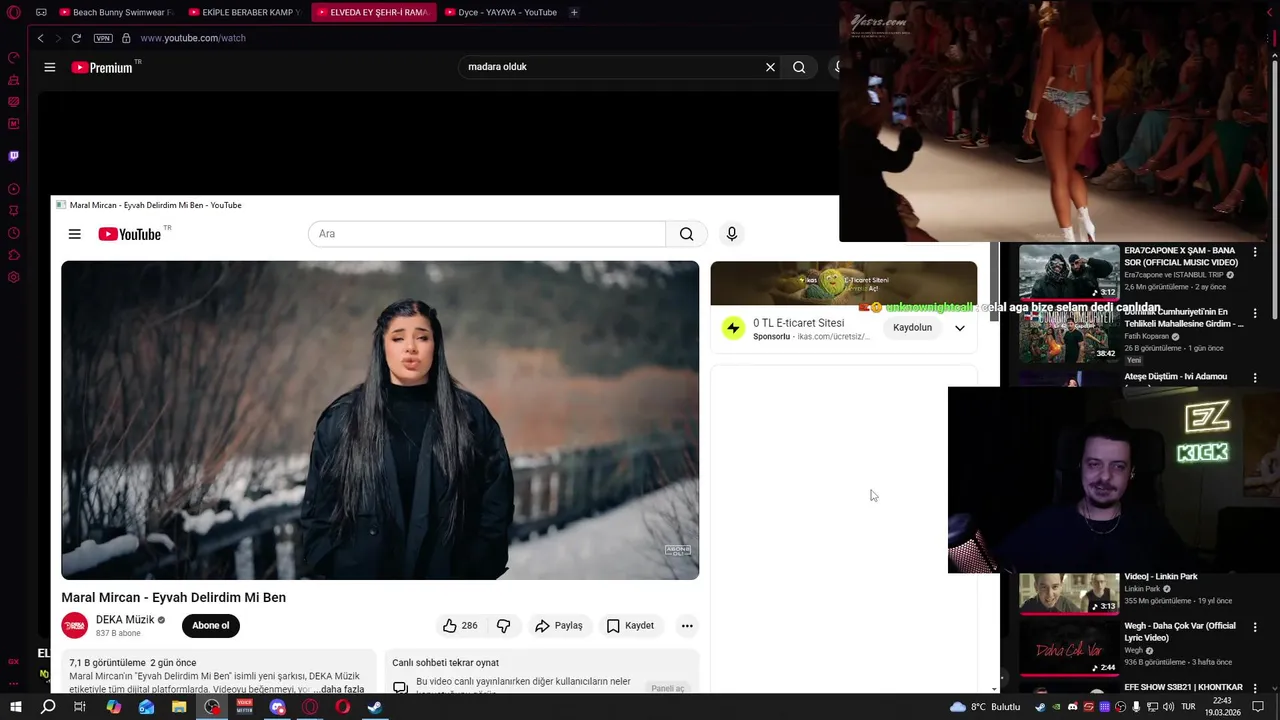Image resolution: width=1280 pixels, height=720 pixels.
Task: Click the TUR language indicator
Action: pos(1188,707)
